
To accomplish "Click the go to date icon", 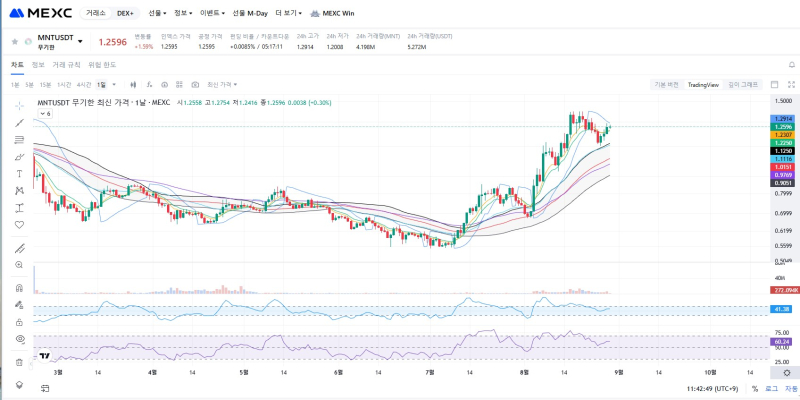I will tap(45, 389).
